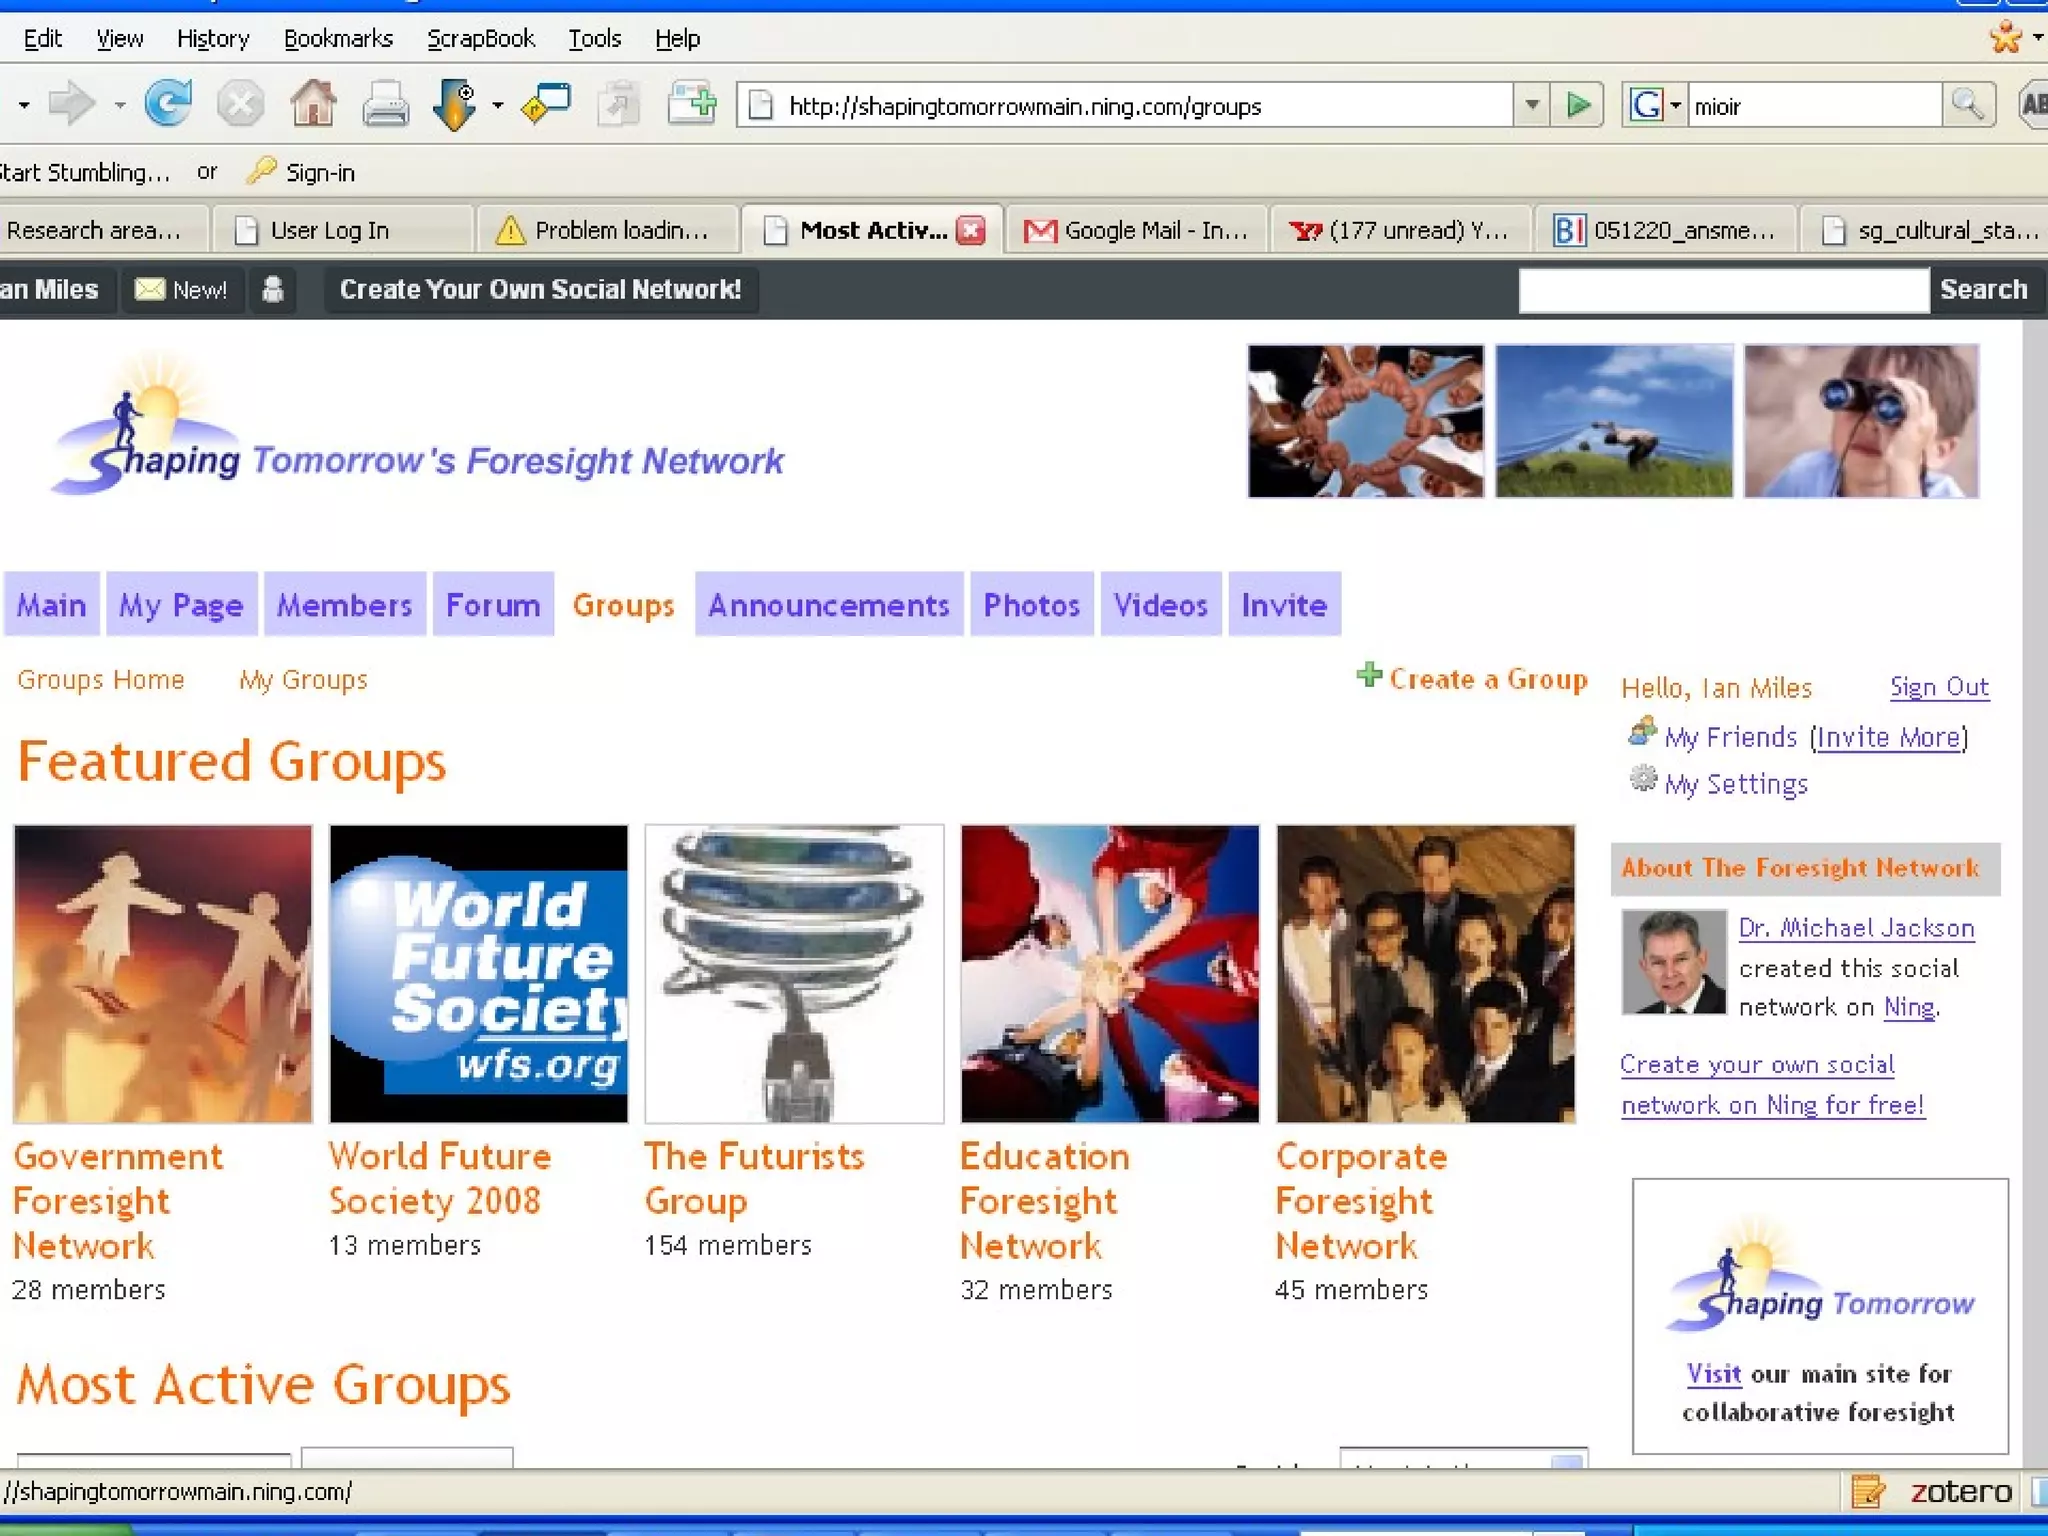Click the Sign Out link

point(1938,687)
